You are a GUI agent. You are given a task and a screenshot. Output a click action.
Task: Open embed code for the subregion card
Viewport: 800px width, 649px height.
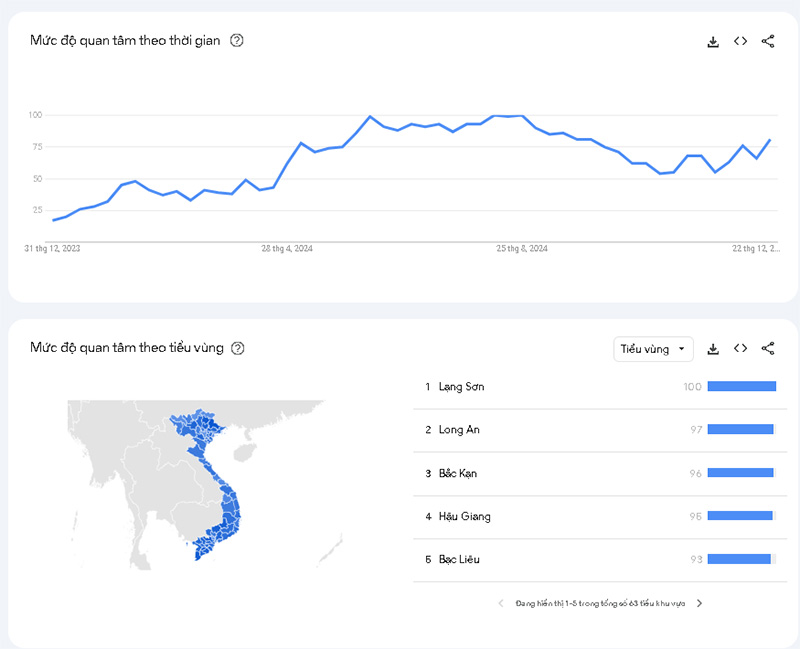[x=740, y=348]
